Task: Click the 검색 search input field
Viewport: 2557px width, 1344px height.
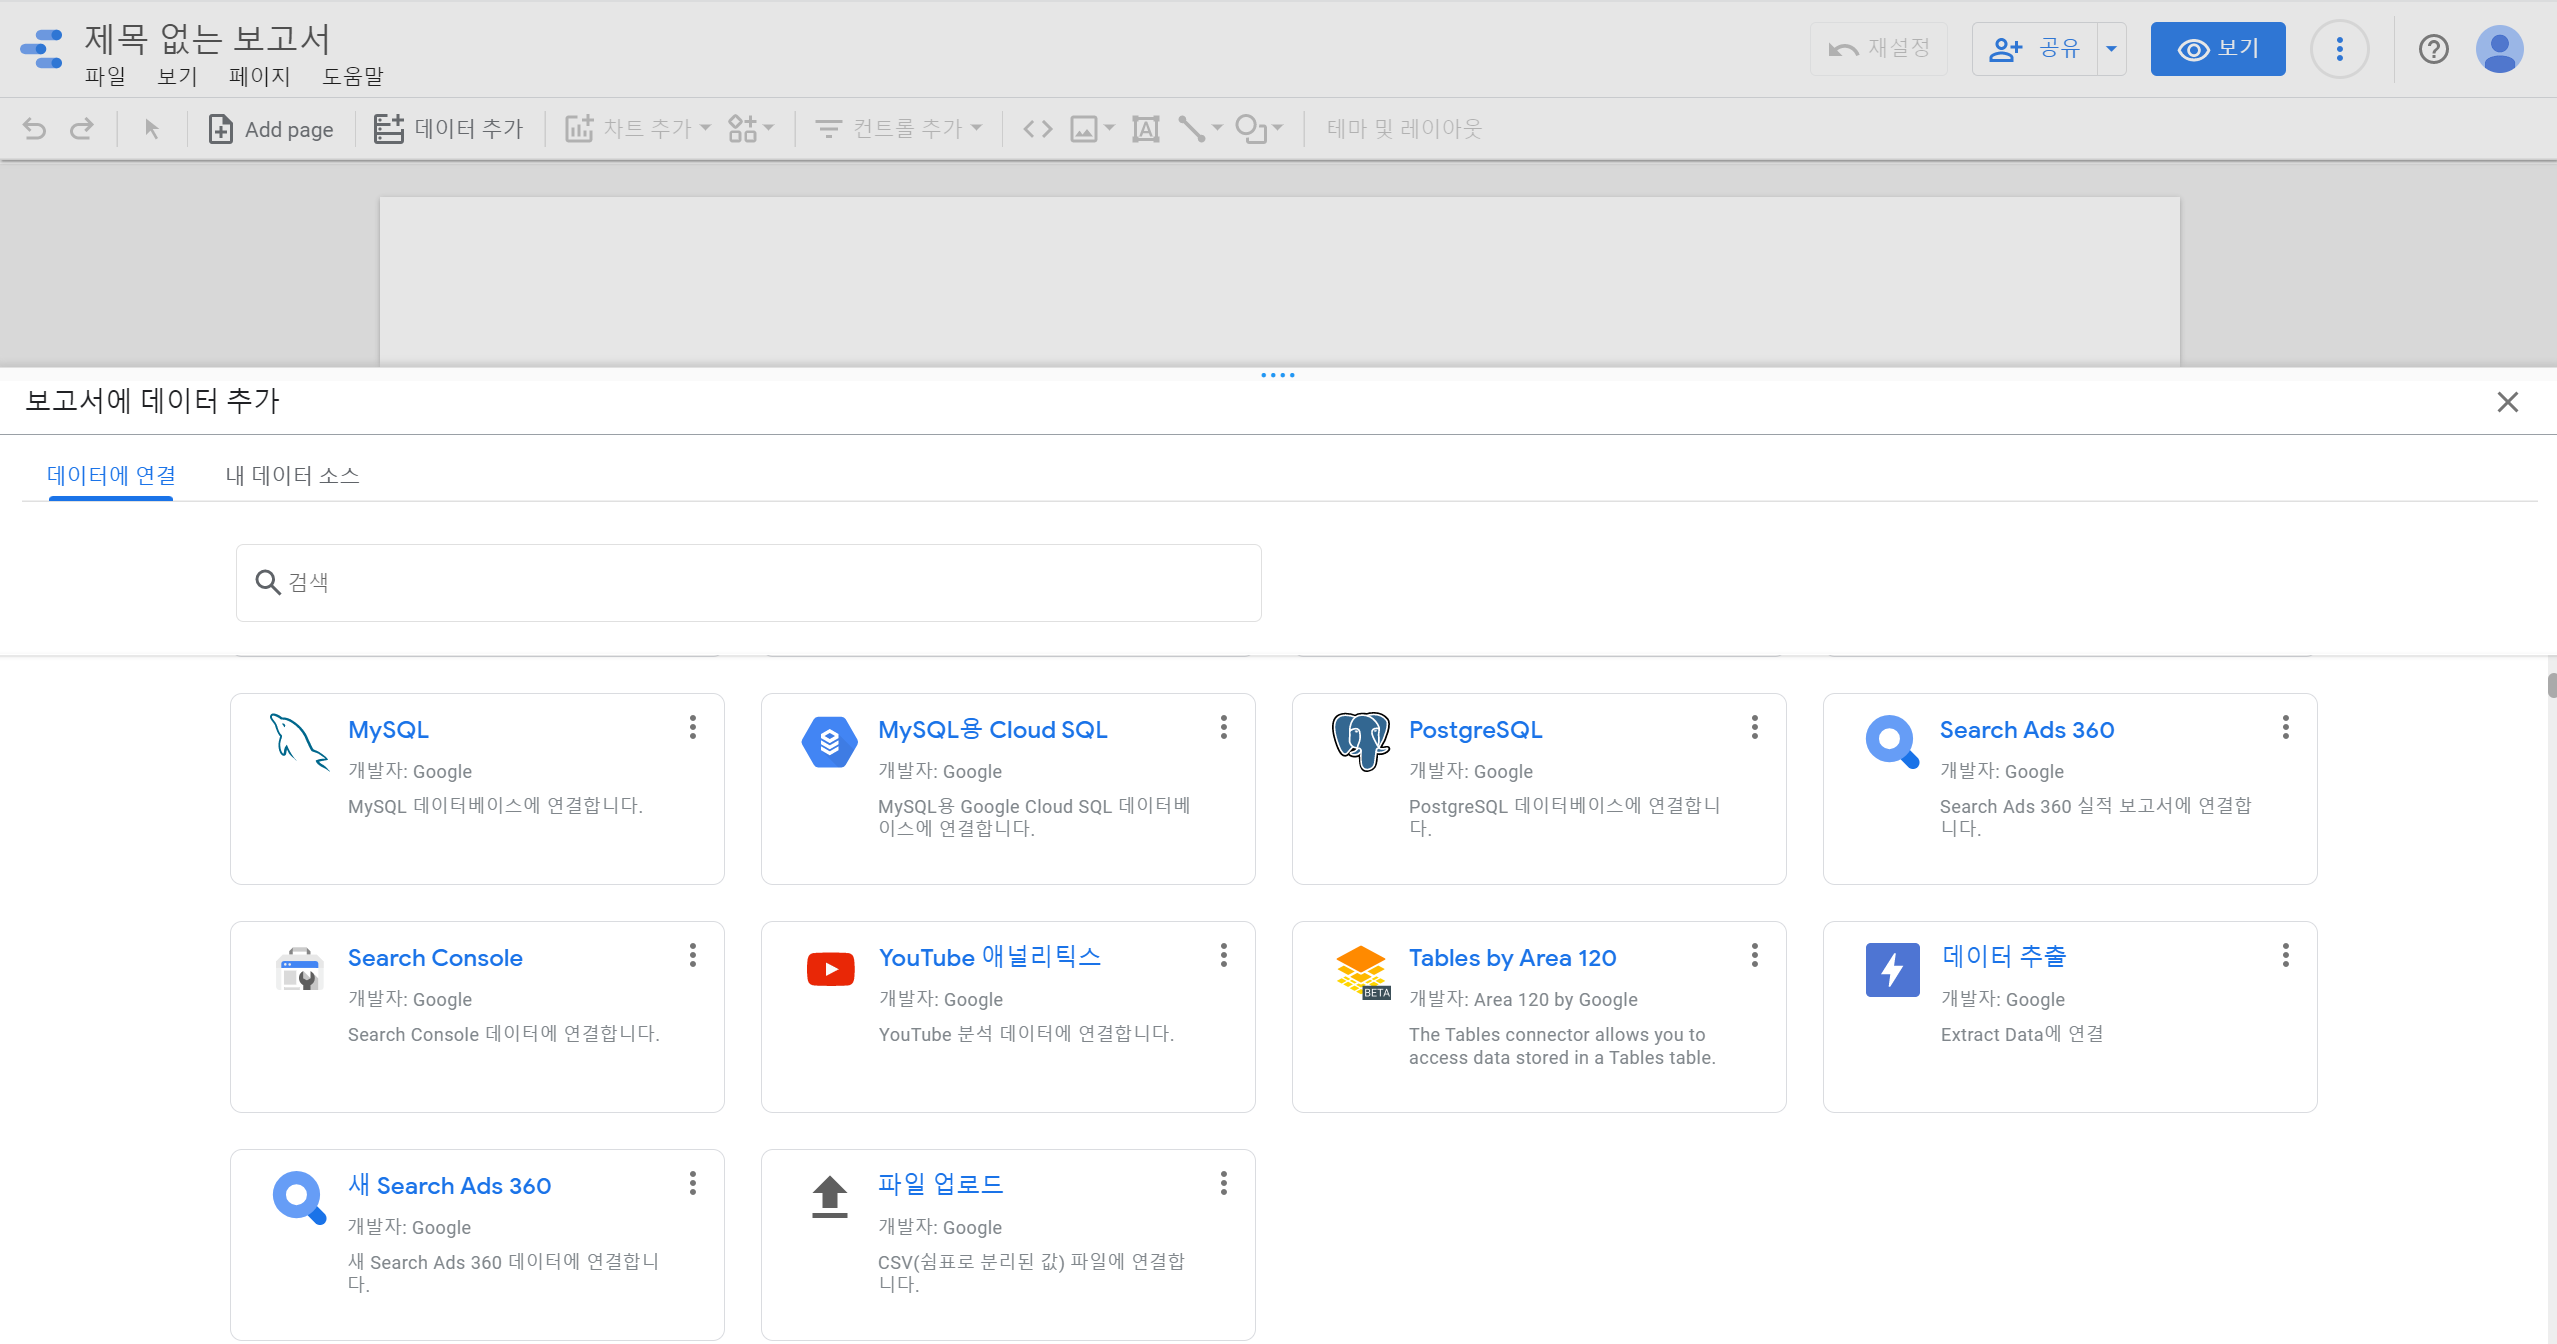Action: click(x=748, y=583)
